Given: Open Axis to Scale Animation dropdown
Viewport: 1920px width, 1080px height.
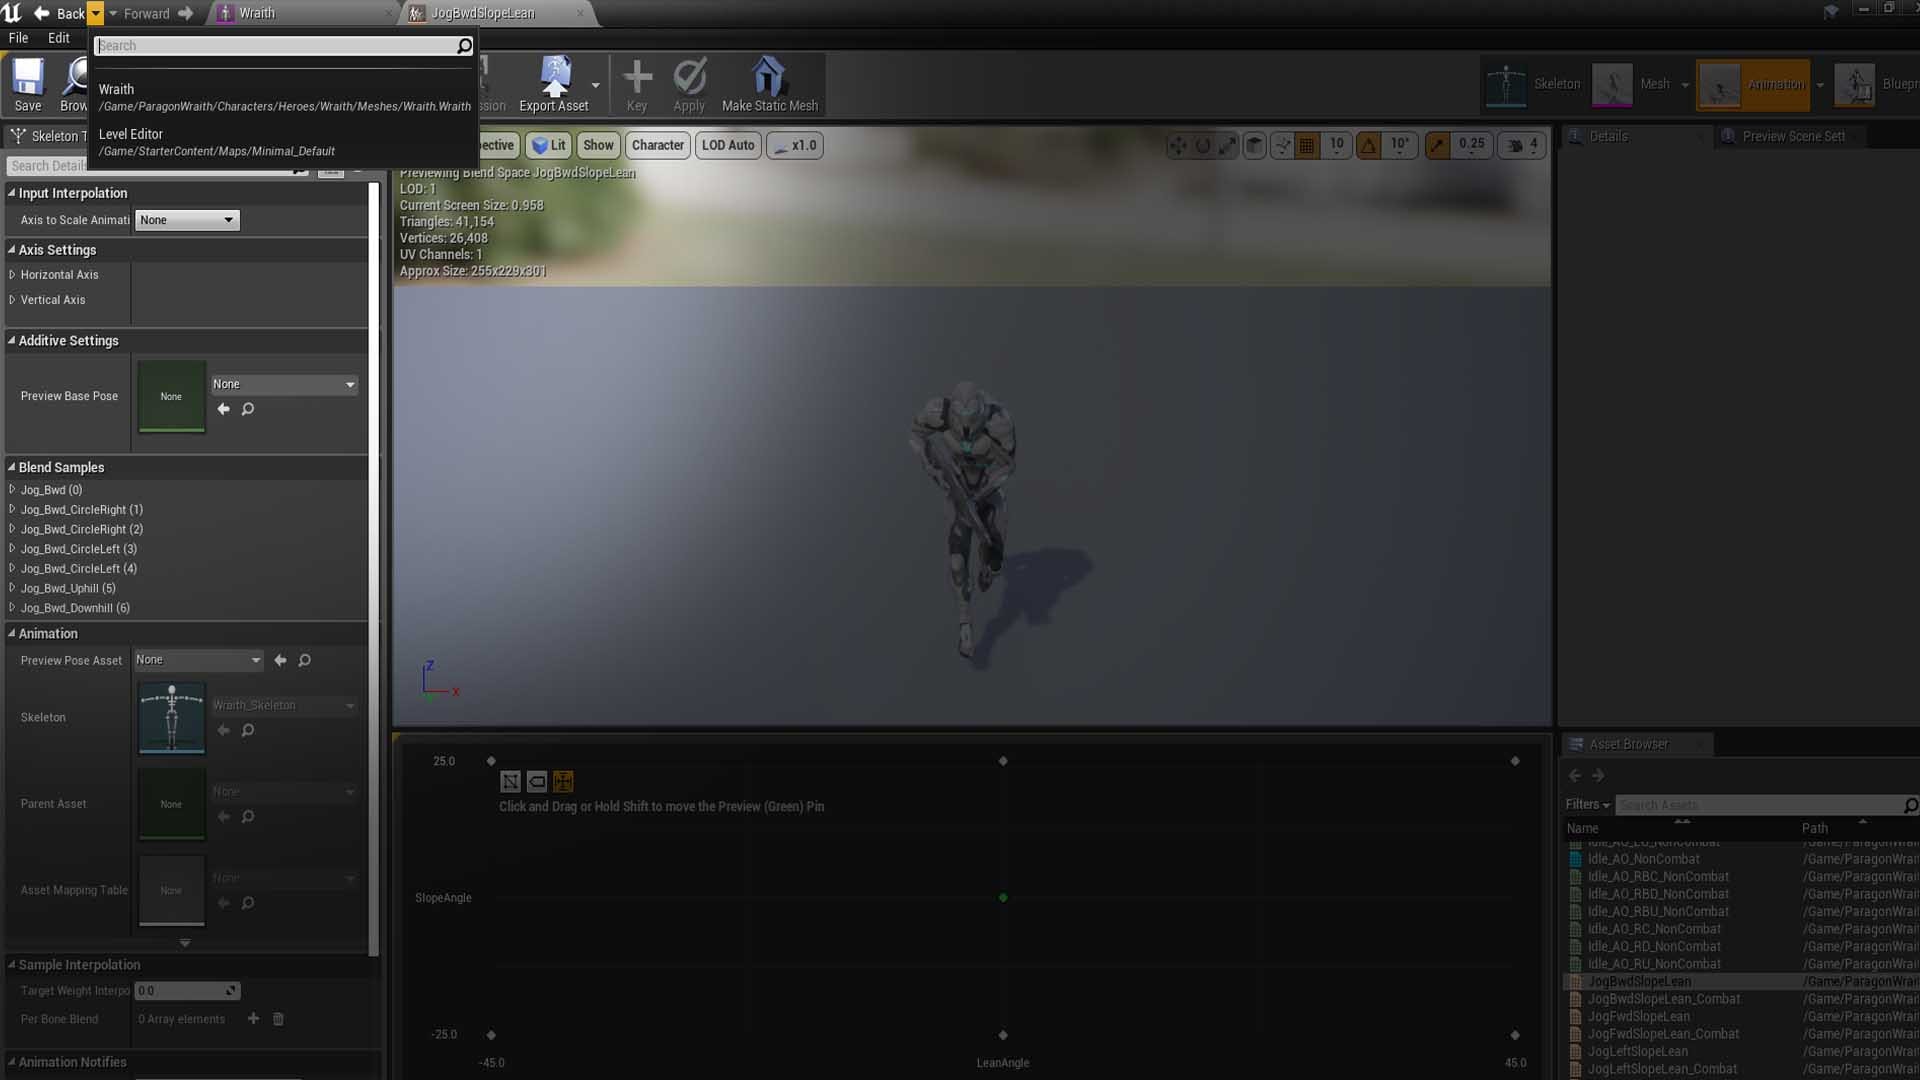Looking at the screenshot, I should point(187,220).
